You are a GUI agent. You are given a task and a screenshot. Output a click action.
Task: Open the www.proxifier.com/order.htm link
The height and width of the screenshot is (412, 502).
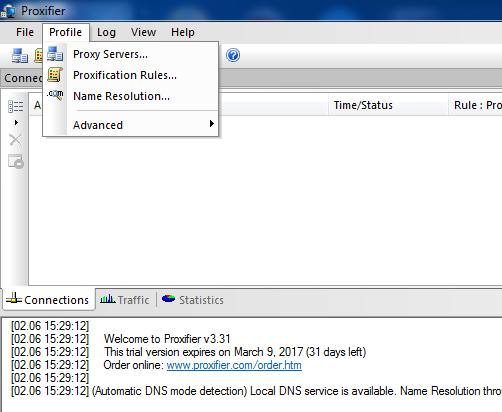point(234,365)
